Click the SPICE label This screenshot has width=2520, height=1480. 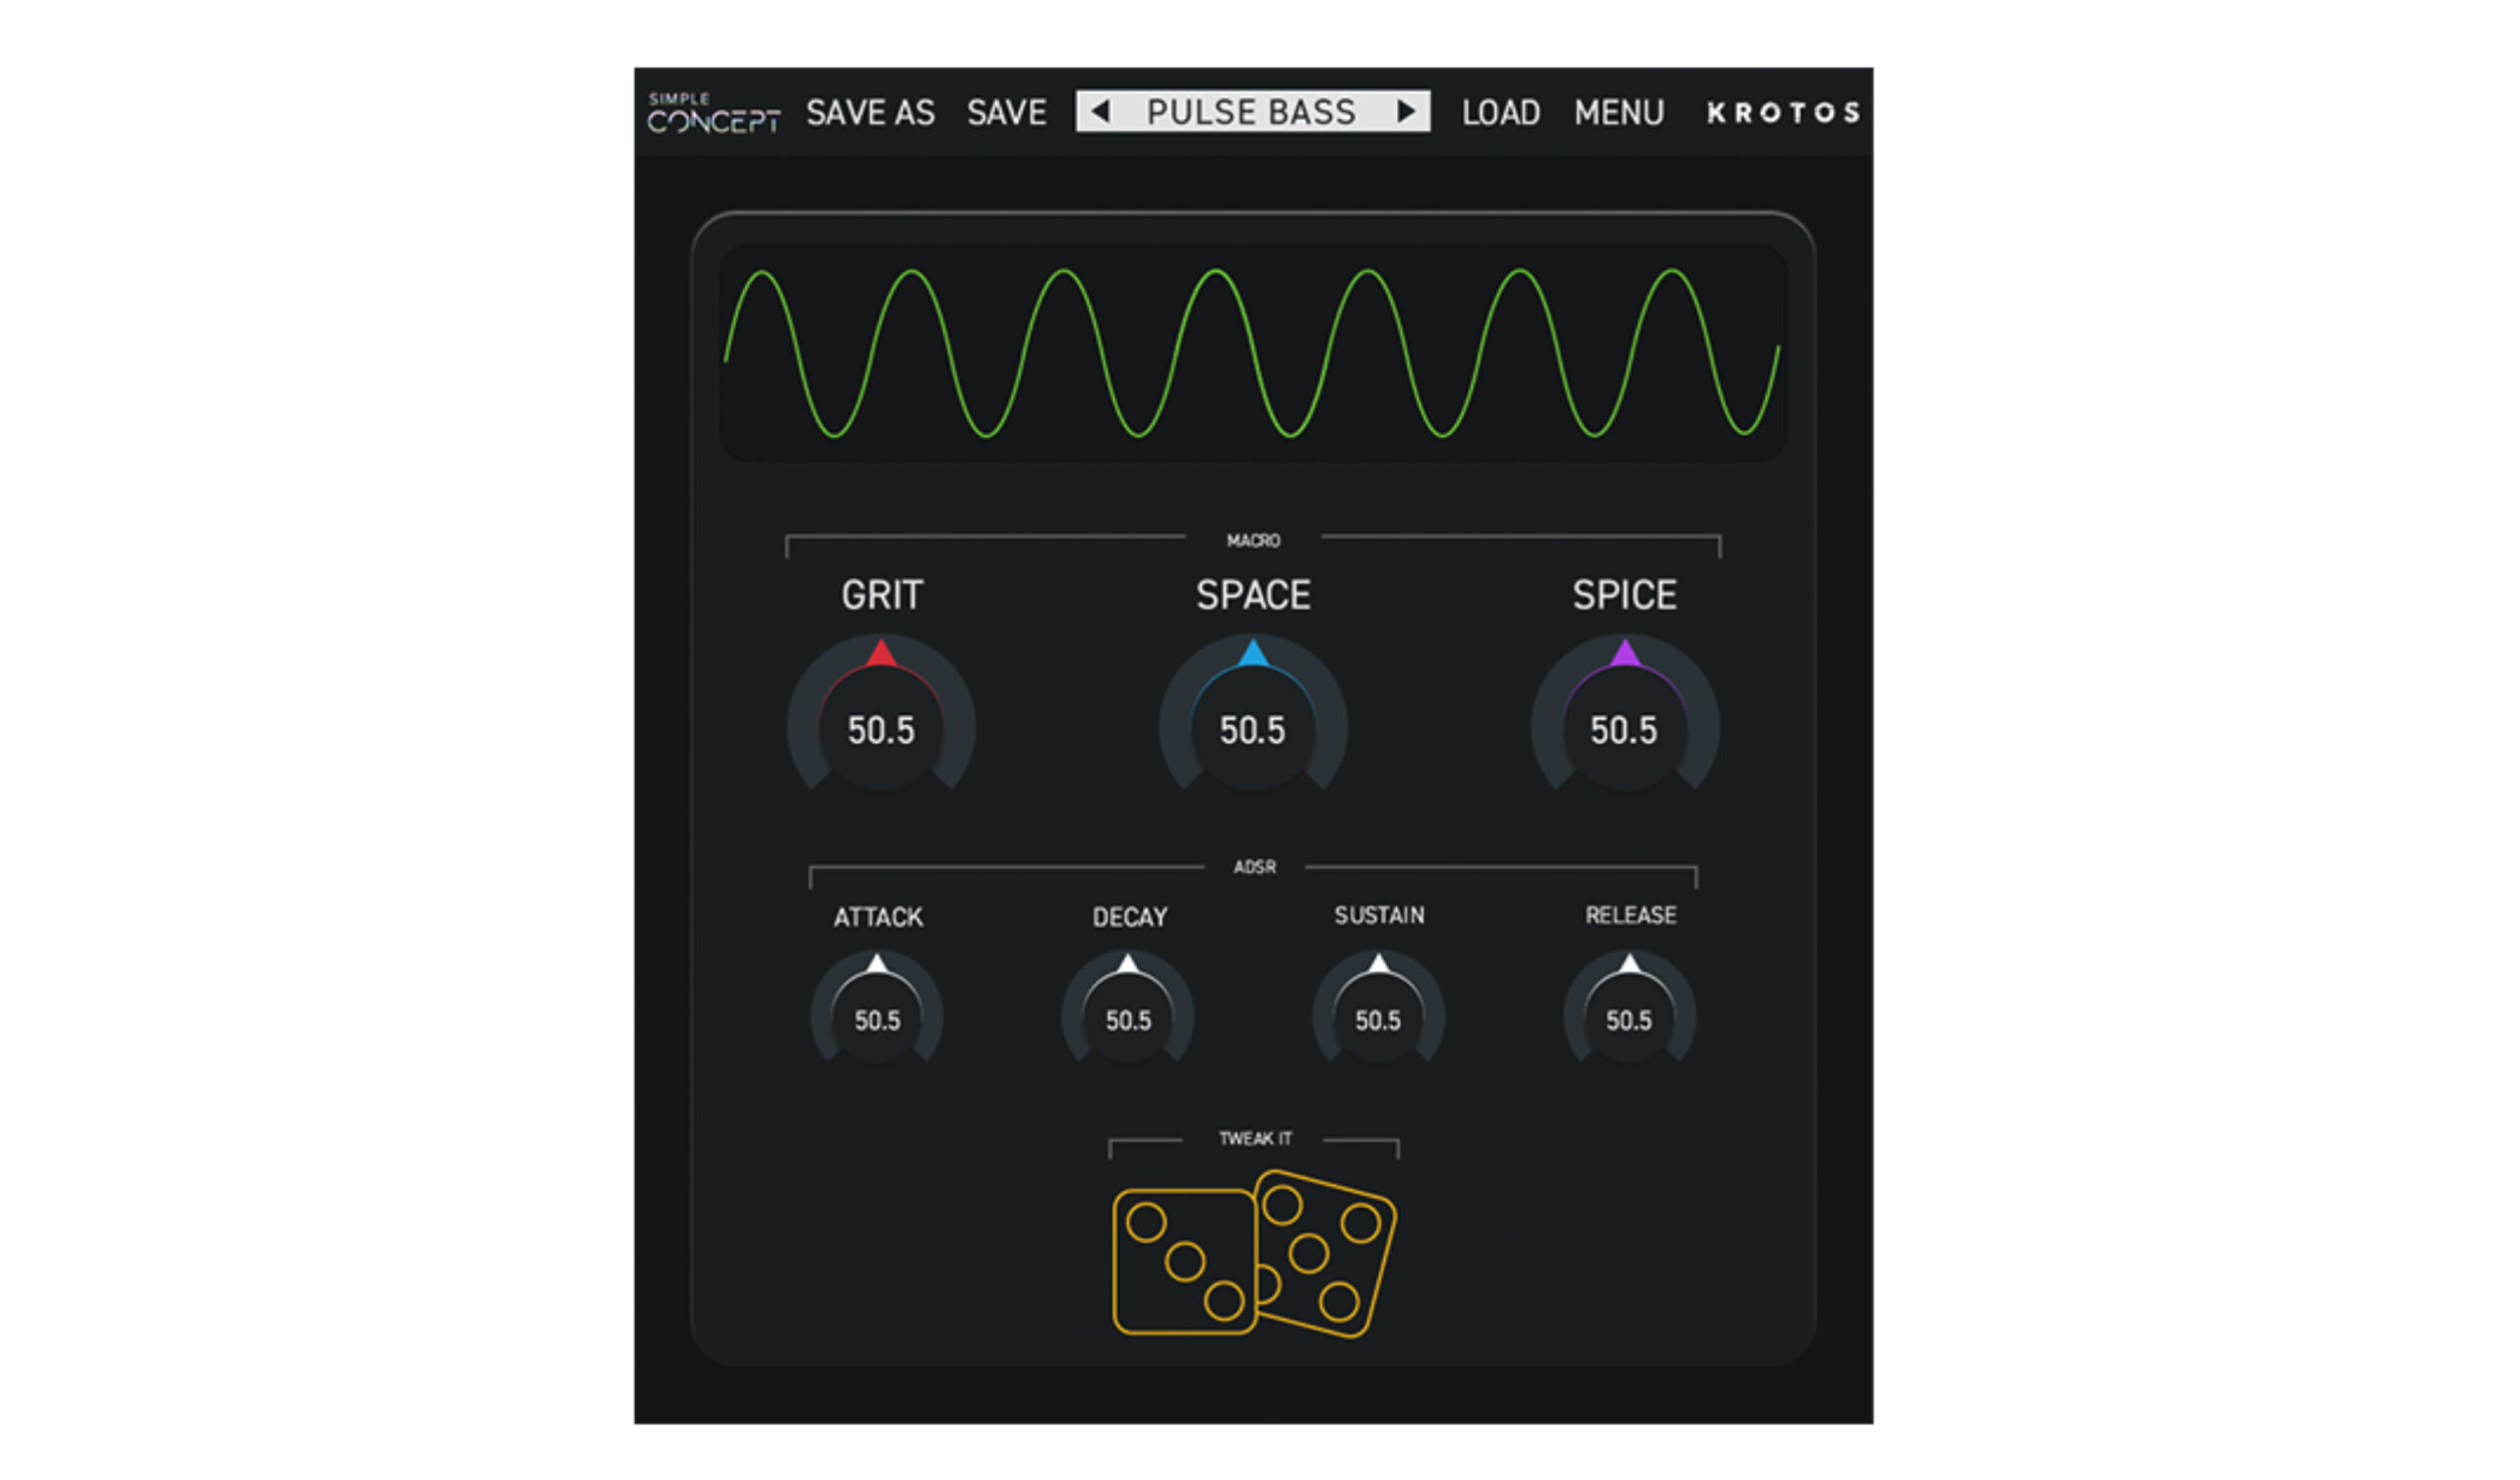(x=1624, y=595)
